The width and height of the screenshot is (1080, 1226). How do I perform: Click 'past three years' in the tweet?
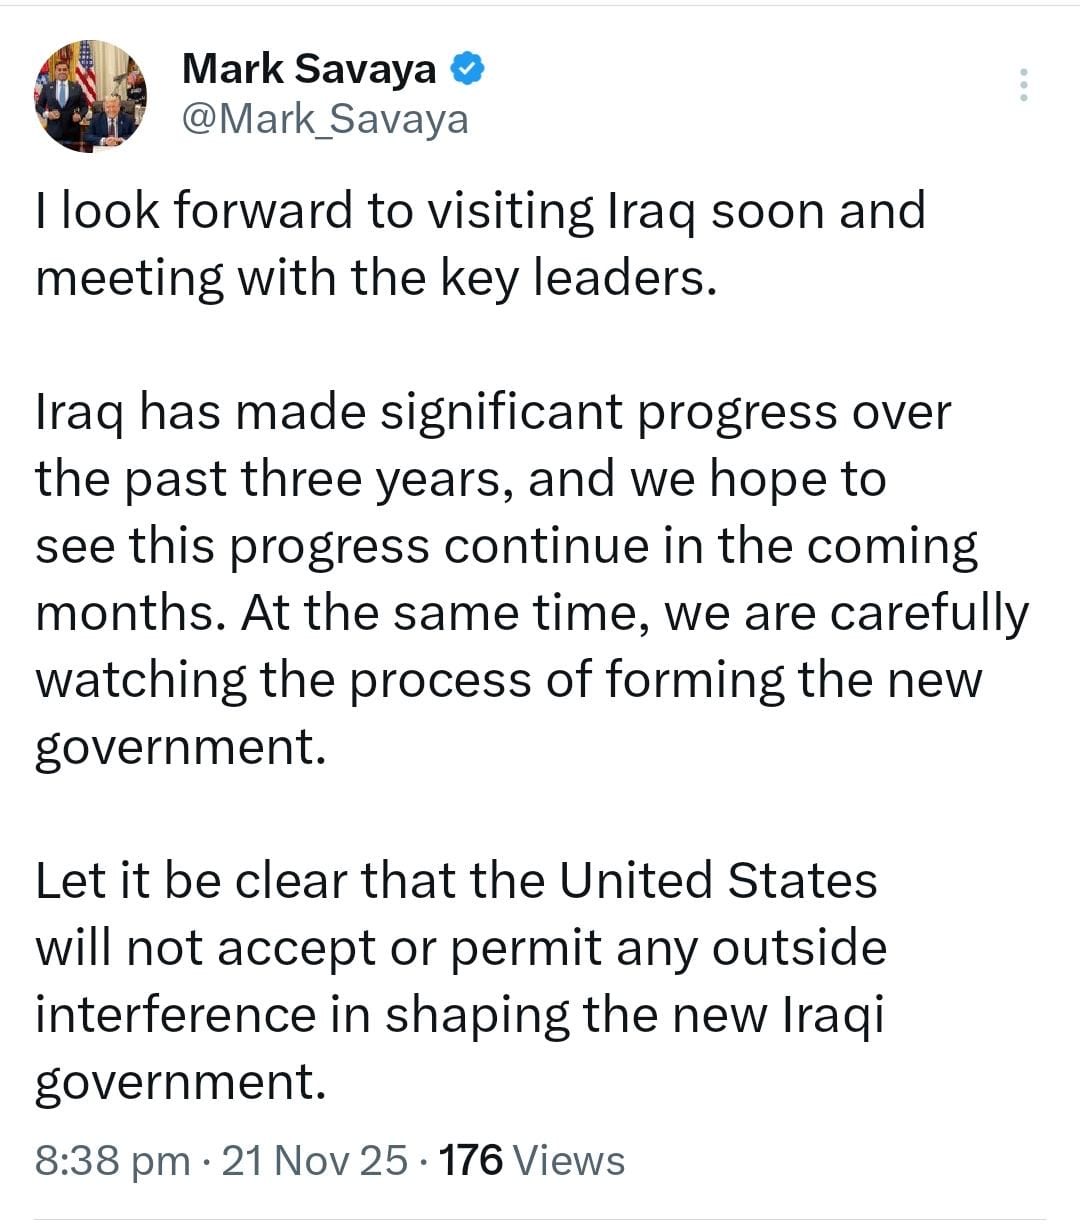pyautogui.click(x=311, y=479)
